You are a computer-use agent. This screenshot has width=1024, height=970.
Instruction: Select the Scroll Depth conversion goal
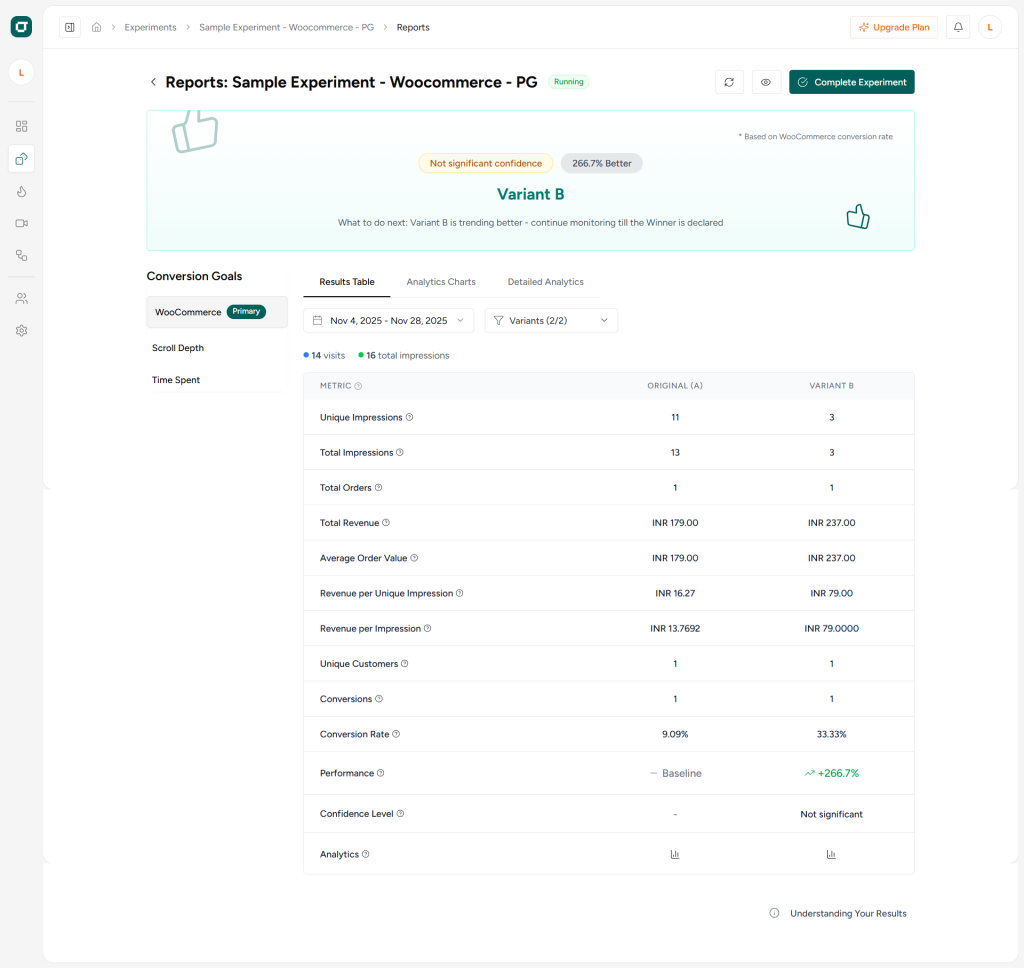click(178, 347)
